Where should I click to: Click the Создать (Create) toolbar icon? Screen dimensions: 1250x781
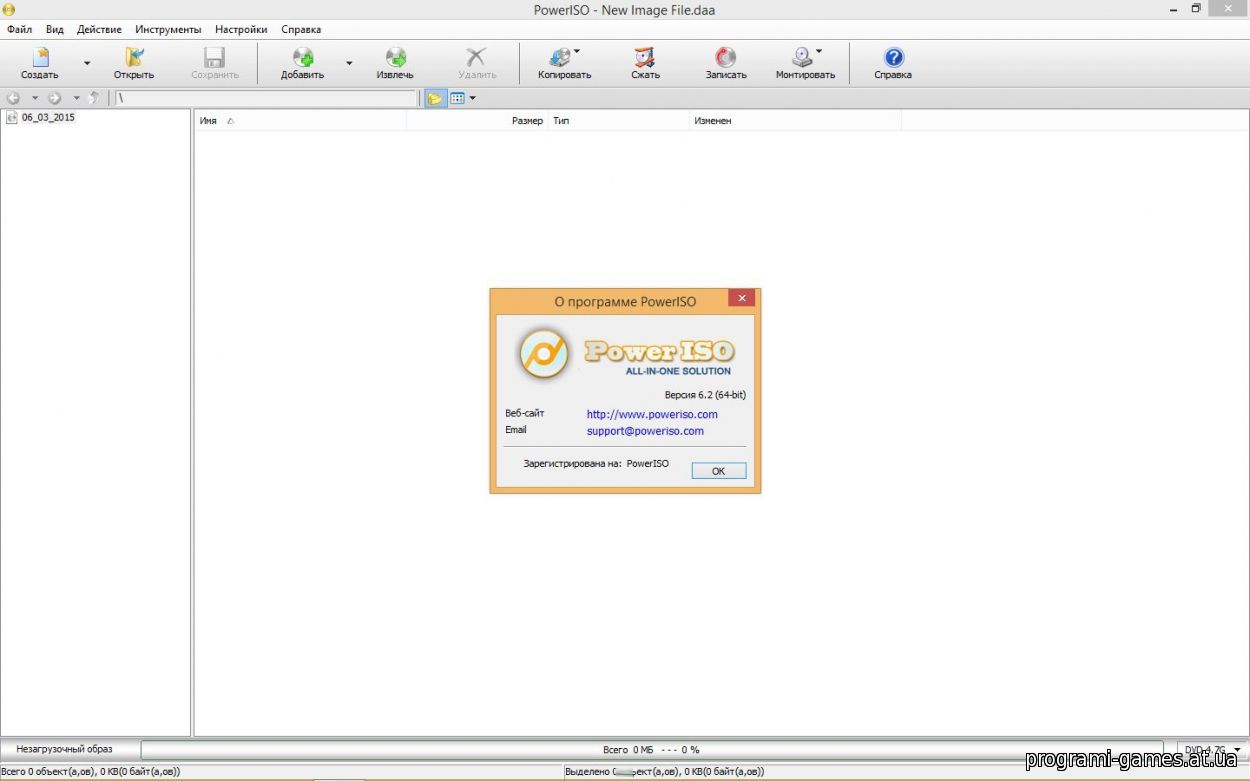tap(40, 63)
